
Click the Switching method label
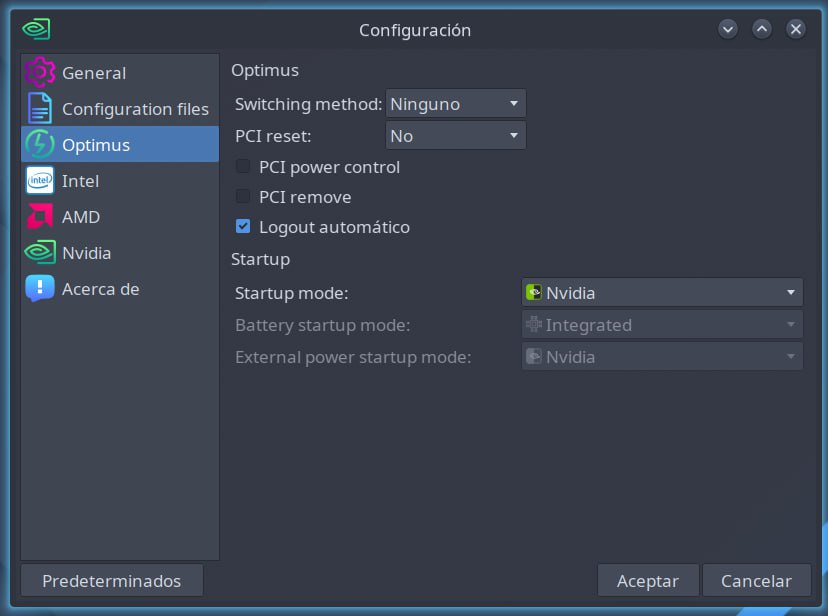[x=308, y=104]
